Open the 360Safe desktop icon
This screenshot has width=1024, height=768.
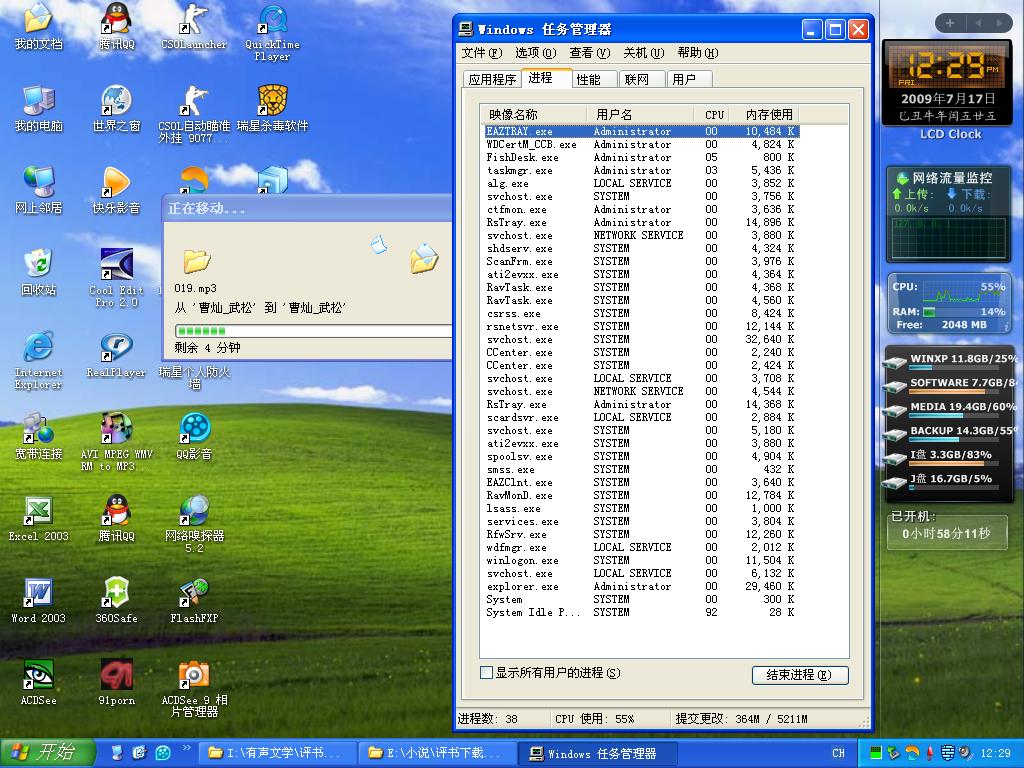point(116,594)
